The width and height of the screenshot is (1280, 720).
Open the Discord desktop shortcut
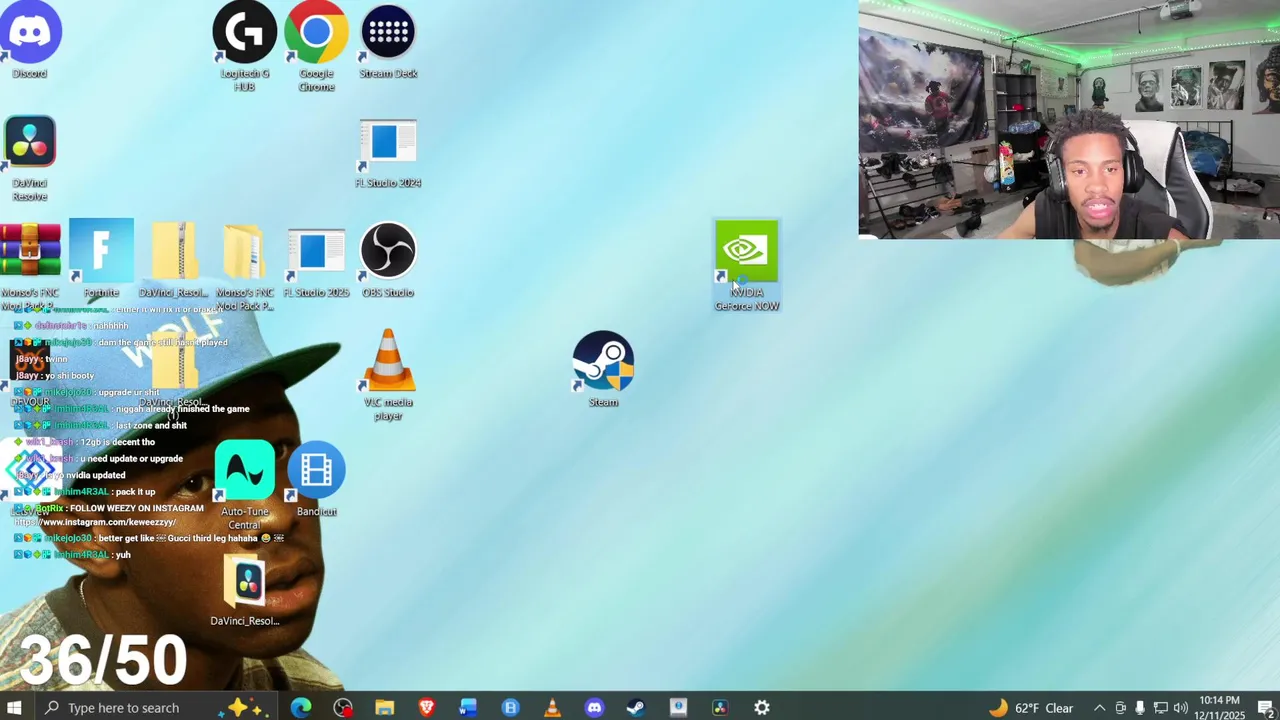30,40
